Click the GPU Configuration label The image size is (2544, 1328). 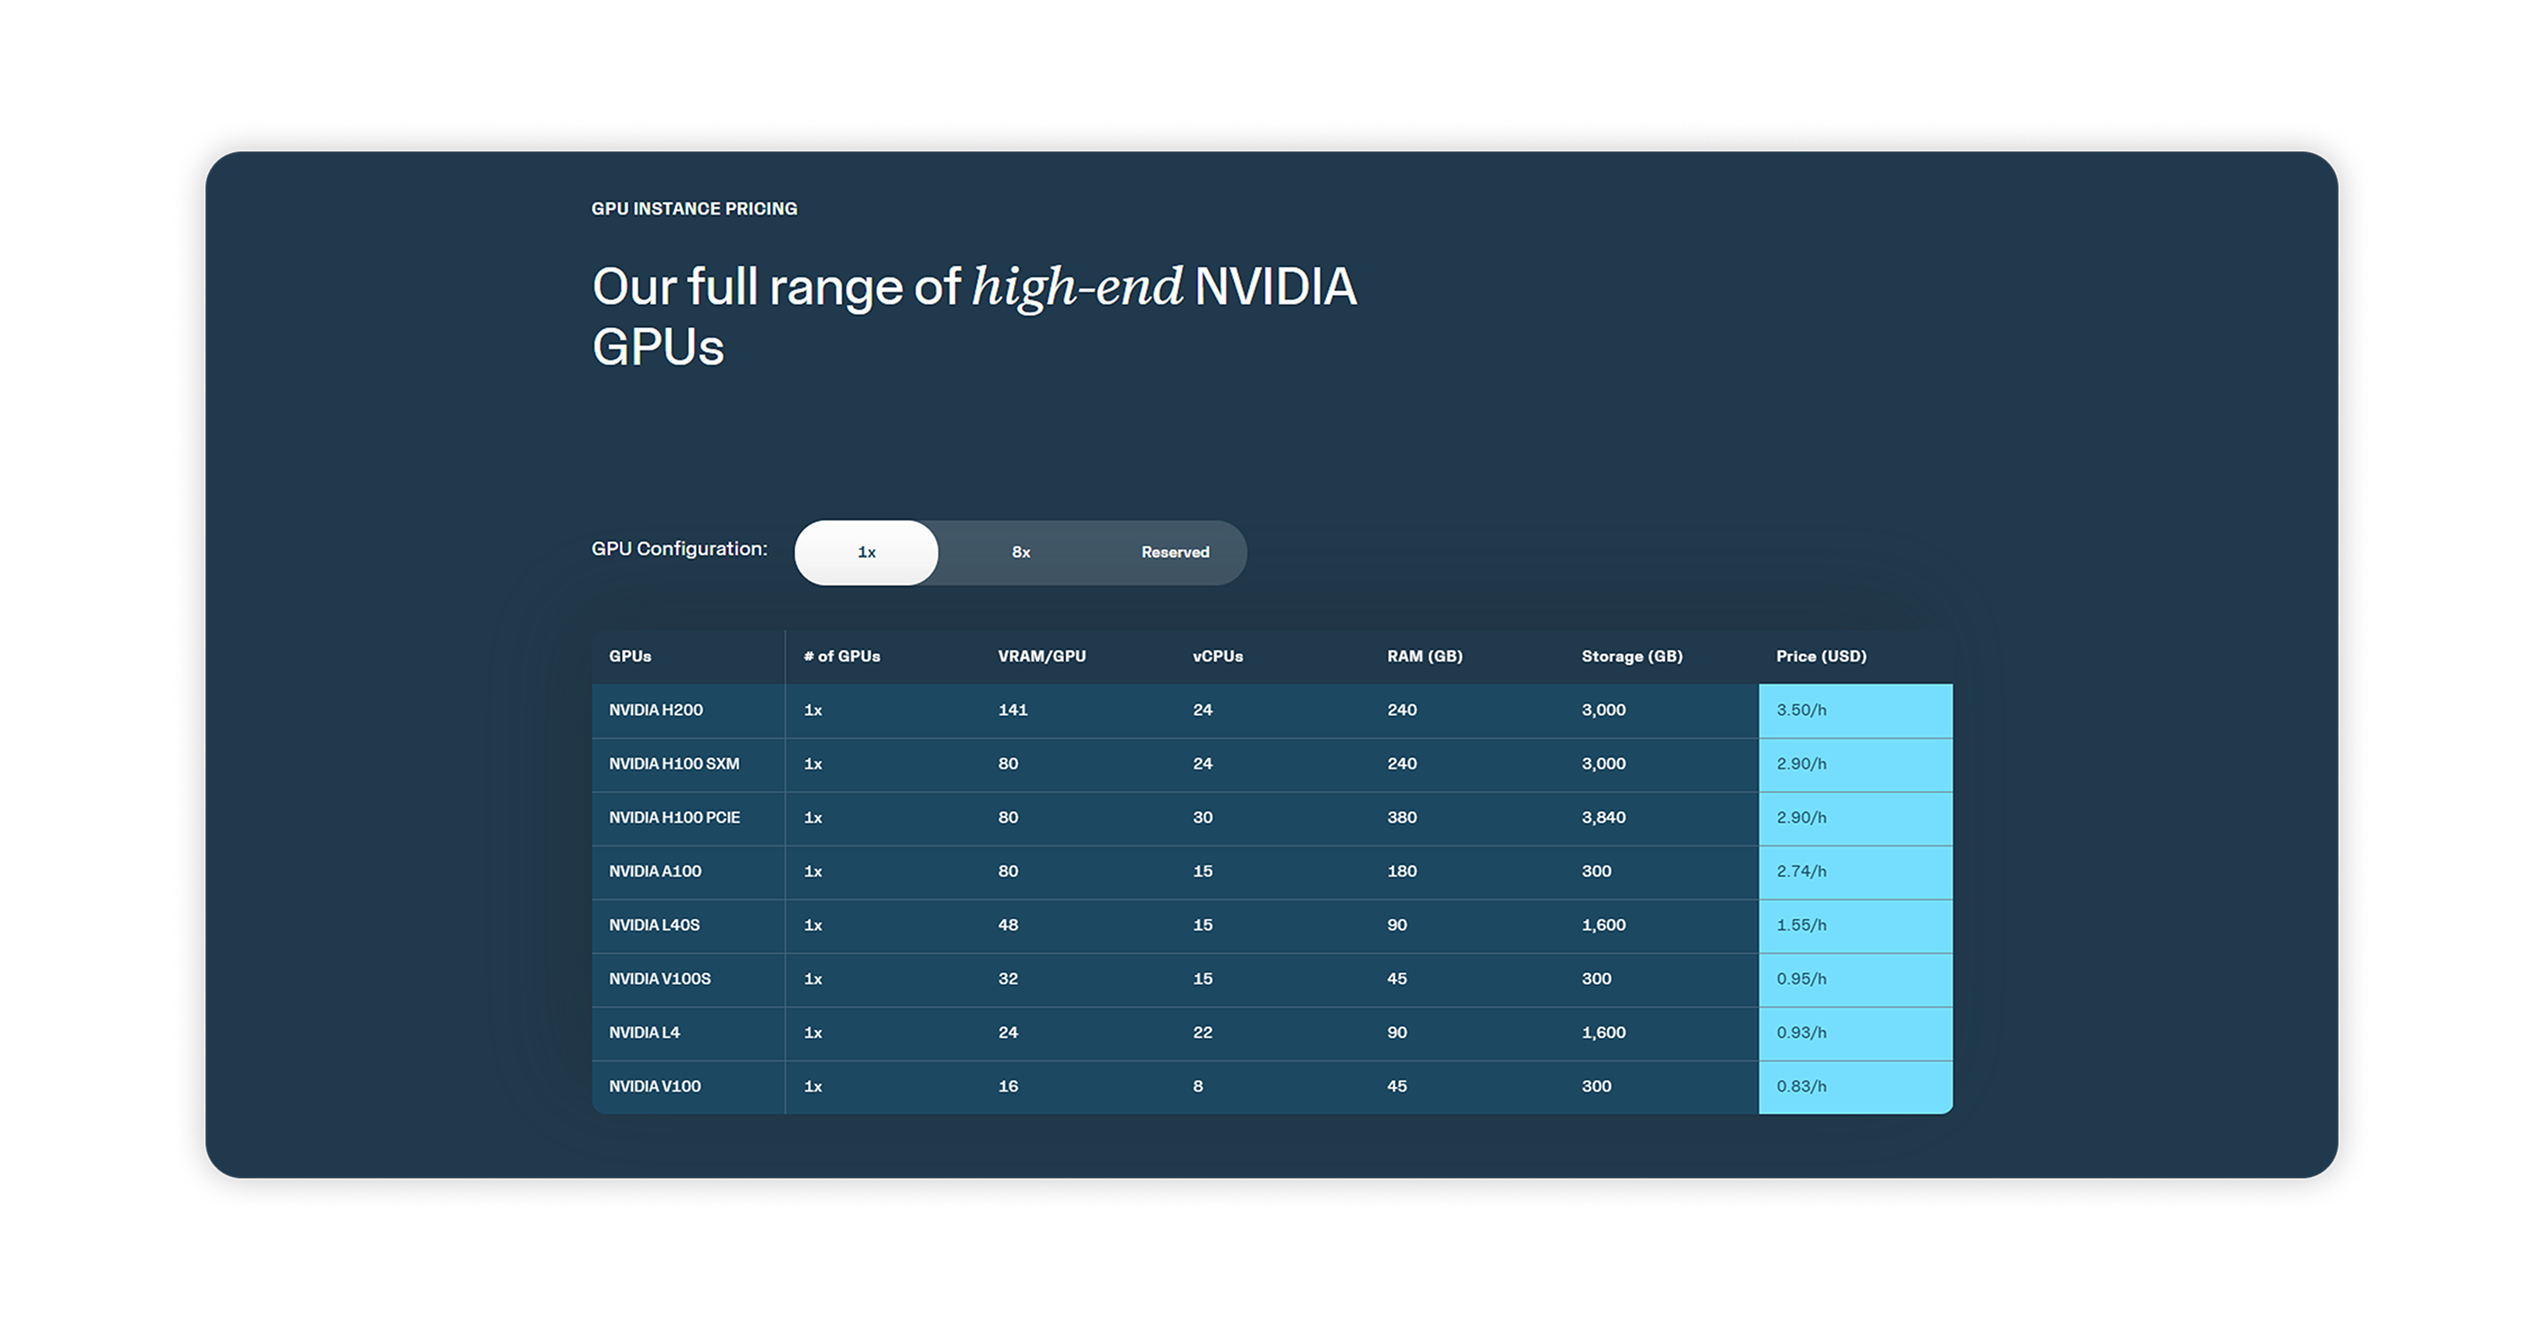pos(679,549)
